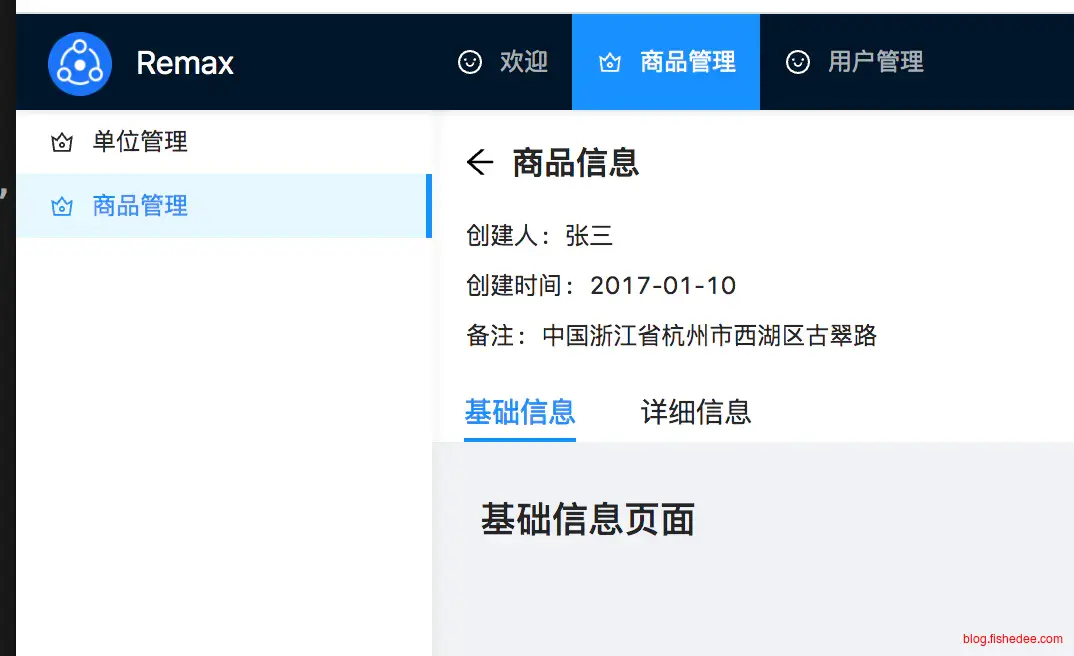Click the blog.fishedee.com watermark link
The image size is (1074, 656).
(x=1012, y=638)
